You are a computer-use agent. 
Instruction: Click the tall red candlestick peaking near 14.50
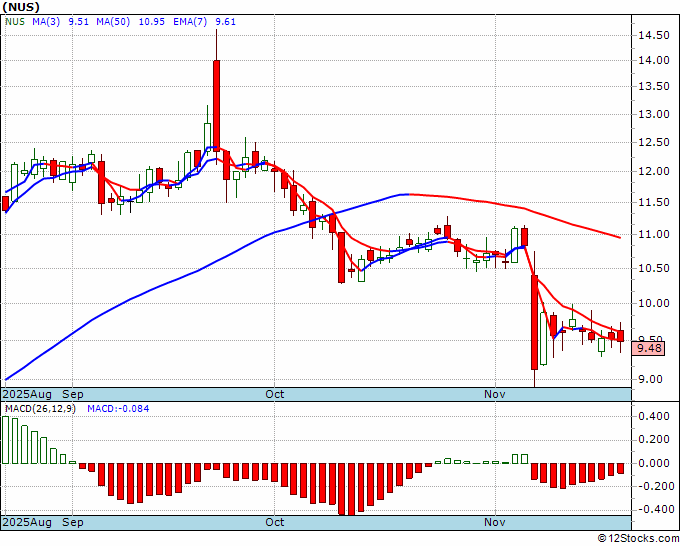point(216,106)
